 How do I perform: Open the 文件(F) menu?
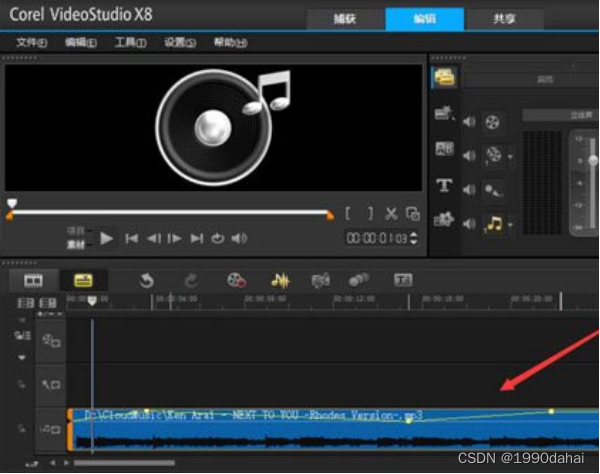tap(31, 42)
